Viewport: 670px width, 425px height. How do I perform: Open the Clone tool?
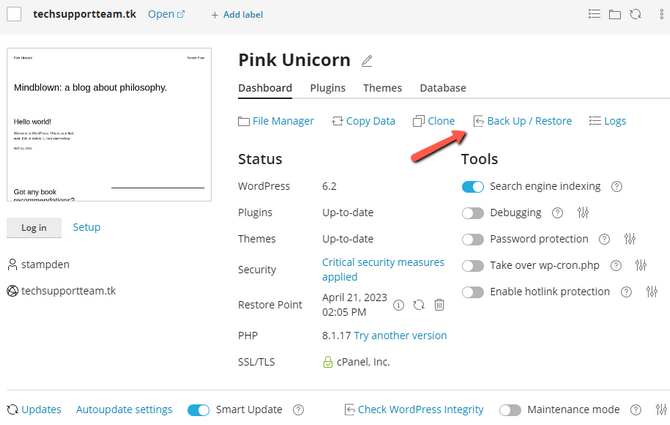[419, 121]
